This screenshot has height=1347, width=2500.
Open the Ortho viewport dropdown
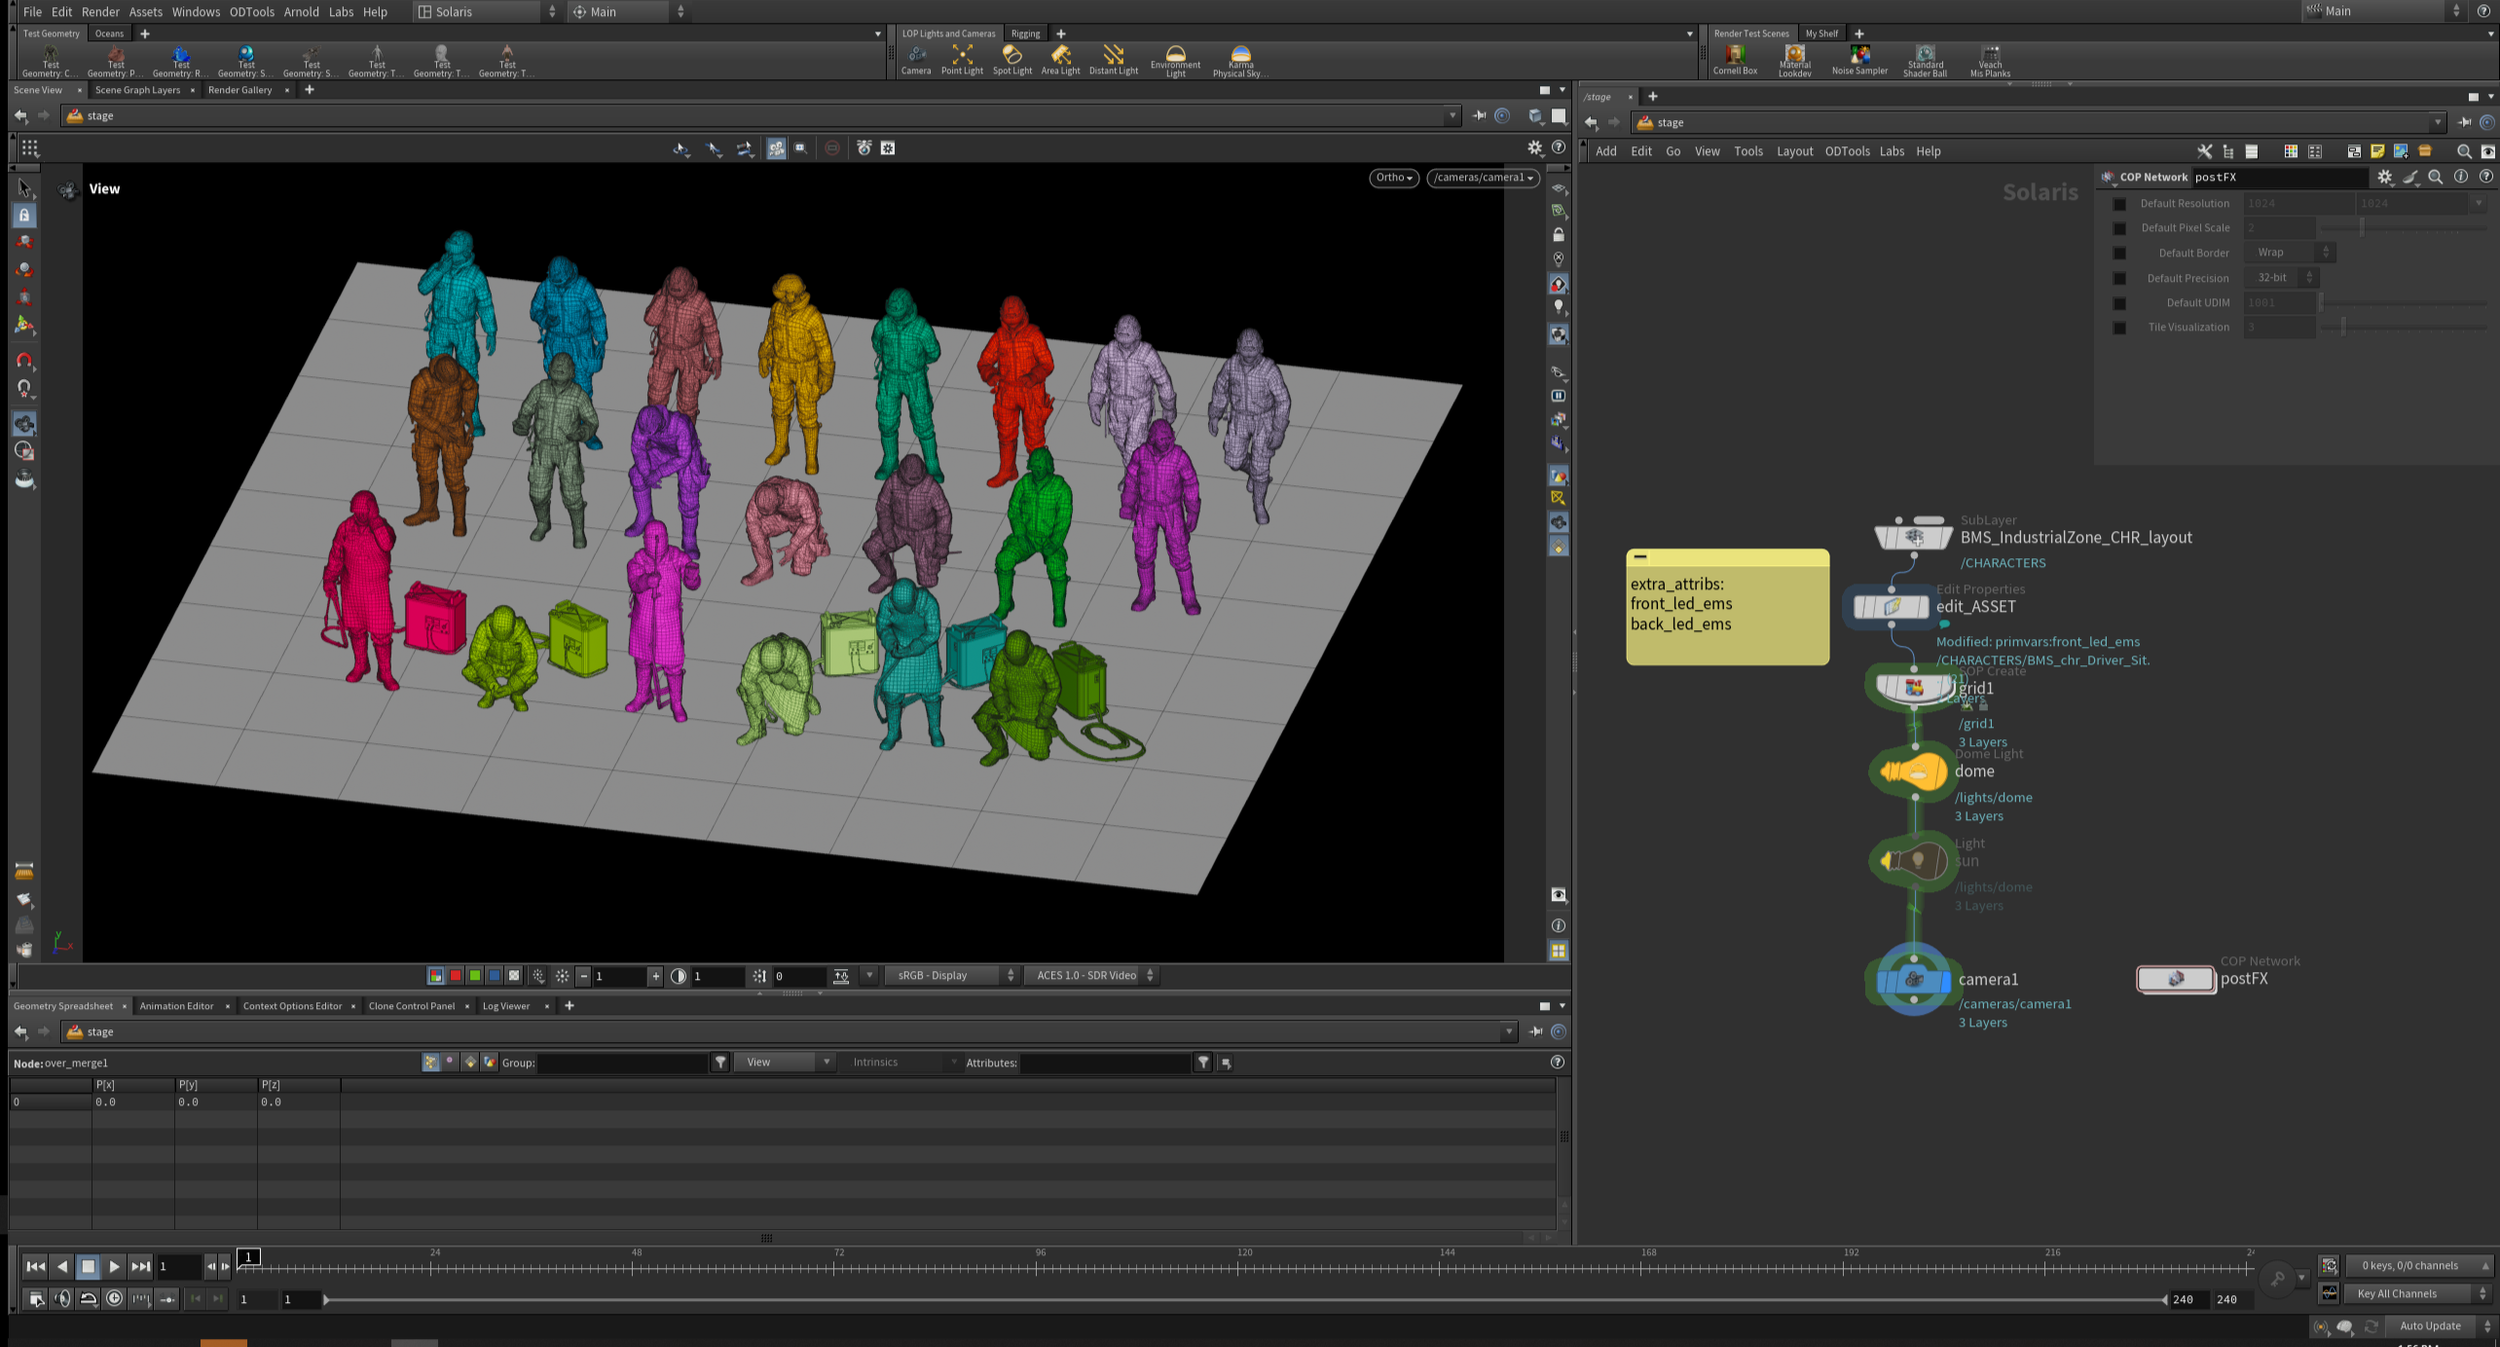(1393, 178)
